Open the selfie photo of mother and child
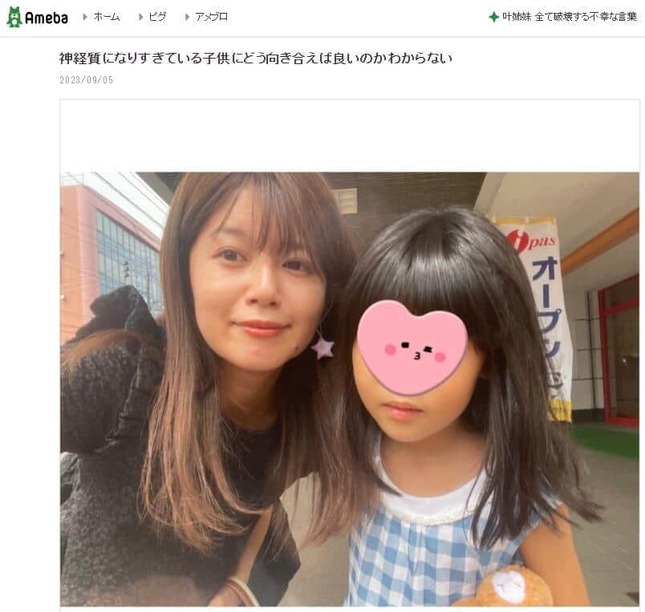The image size is (645, 612). pyautogui.click(x=350, y=389)
